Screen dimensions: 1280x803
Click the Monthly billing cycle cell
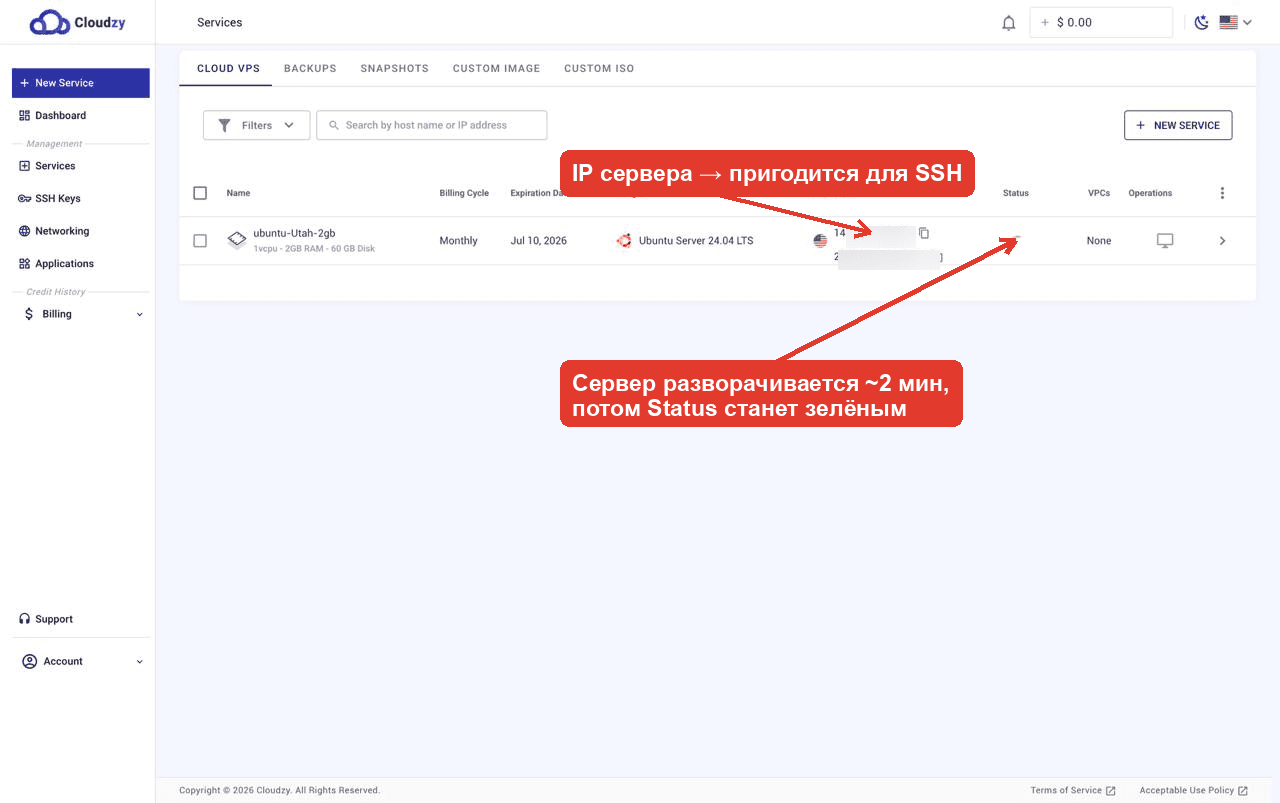click(458, 241)
